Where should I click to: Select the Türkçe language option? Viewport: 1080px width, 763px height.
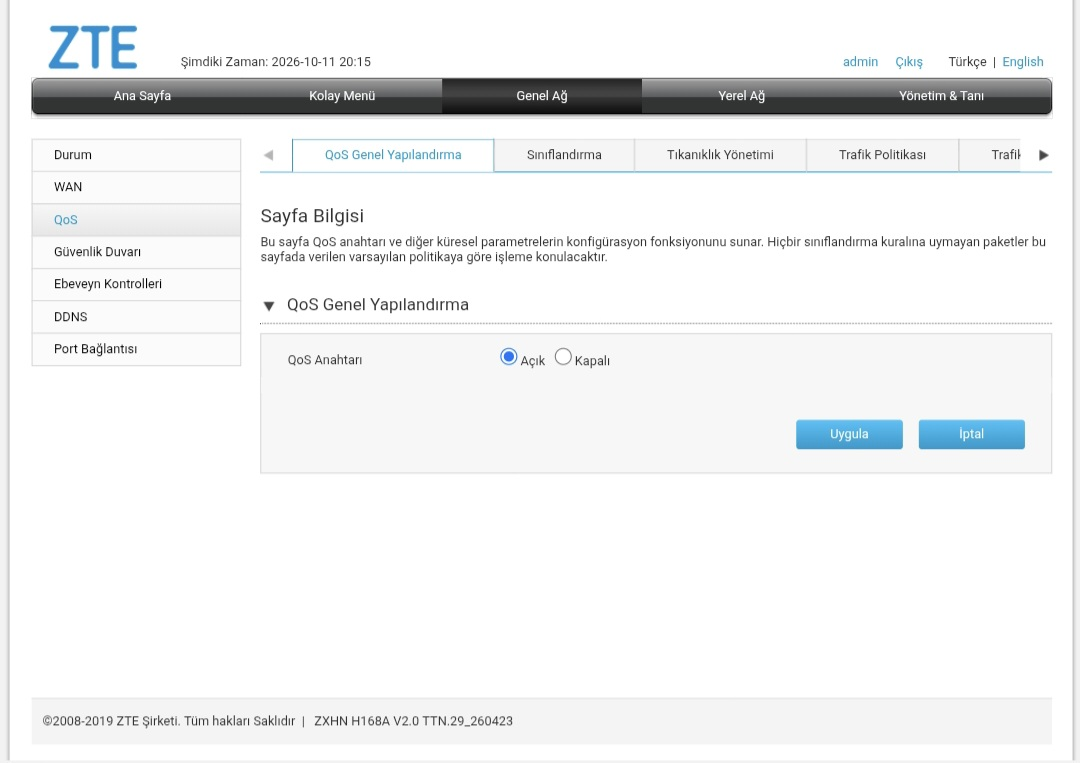click(x=967, y=62)
